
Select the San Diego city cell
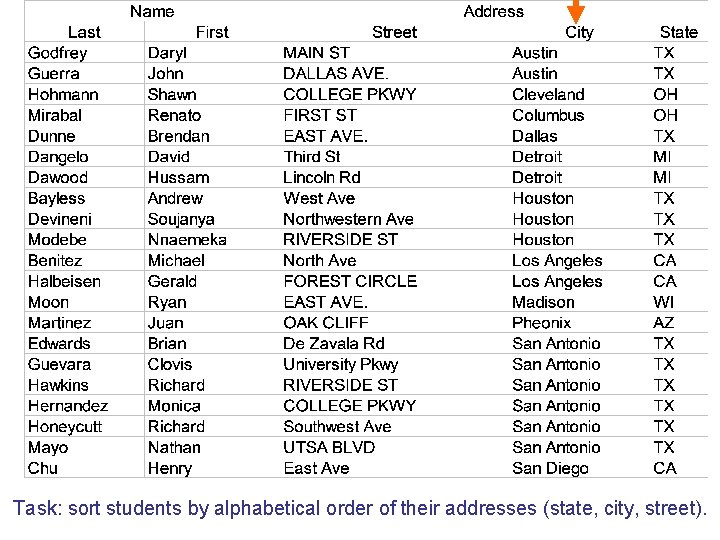tap(550, 468)
